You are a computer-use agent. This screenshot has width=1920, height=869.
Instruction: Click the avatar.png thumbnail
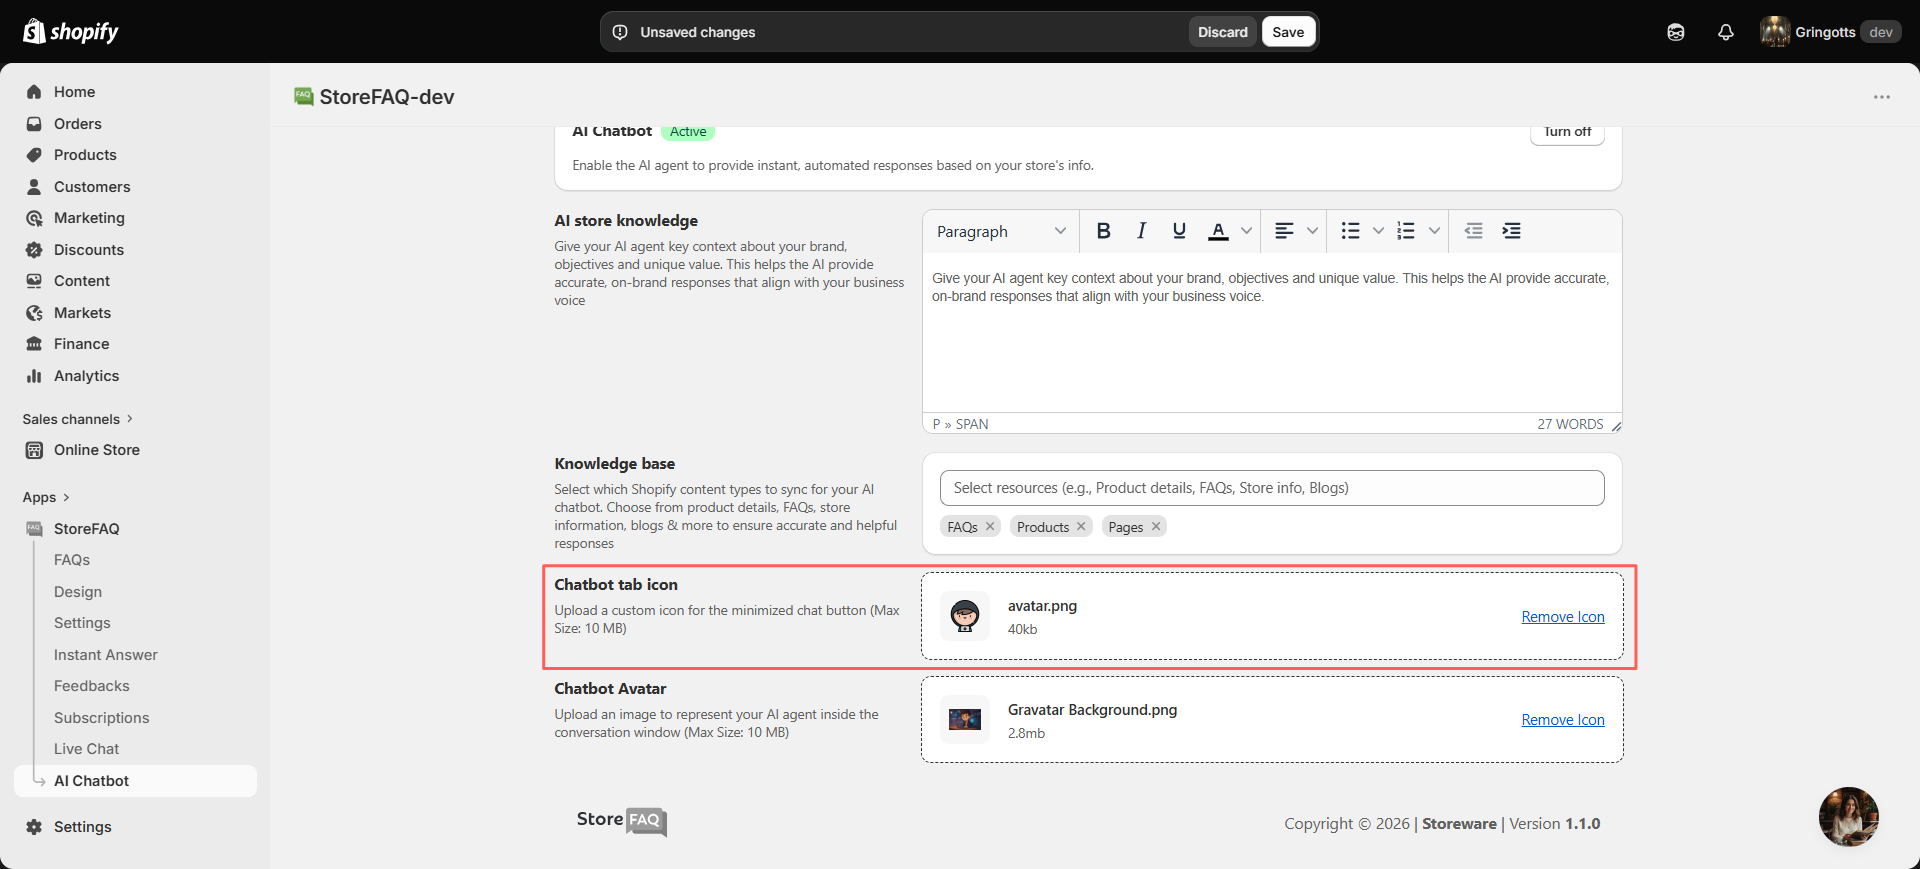coord(965,616)
